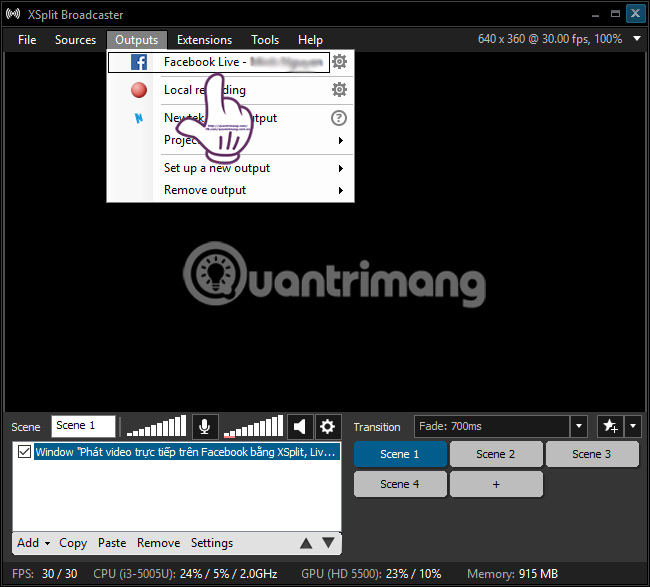Move source down with down arrow
This screenshot has width=650, height=587.
tap(328, 543)
